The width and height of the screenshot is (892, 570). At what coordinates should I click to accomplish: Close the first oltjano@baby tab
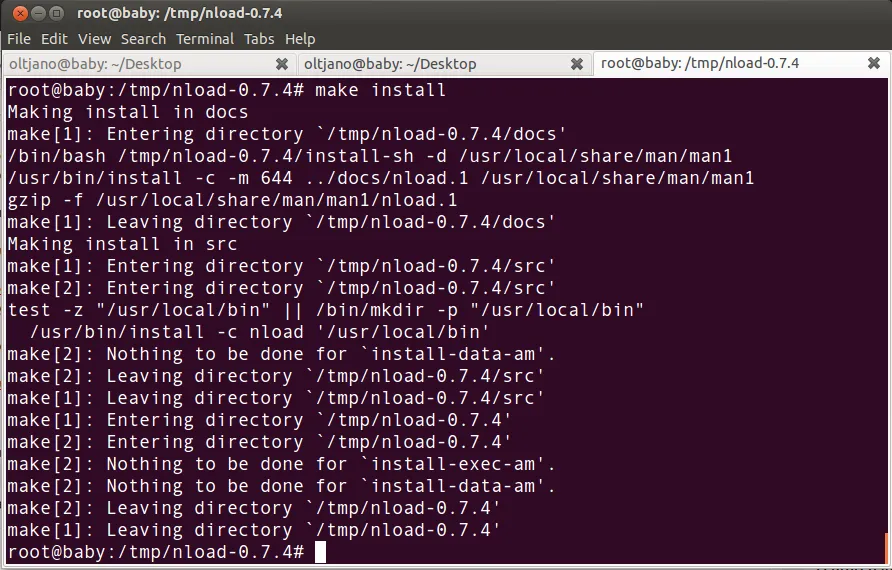click(282, 64)
